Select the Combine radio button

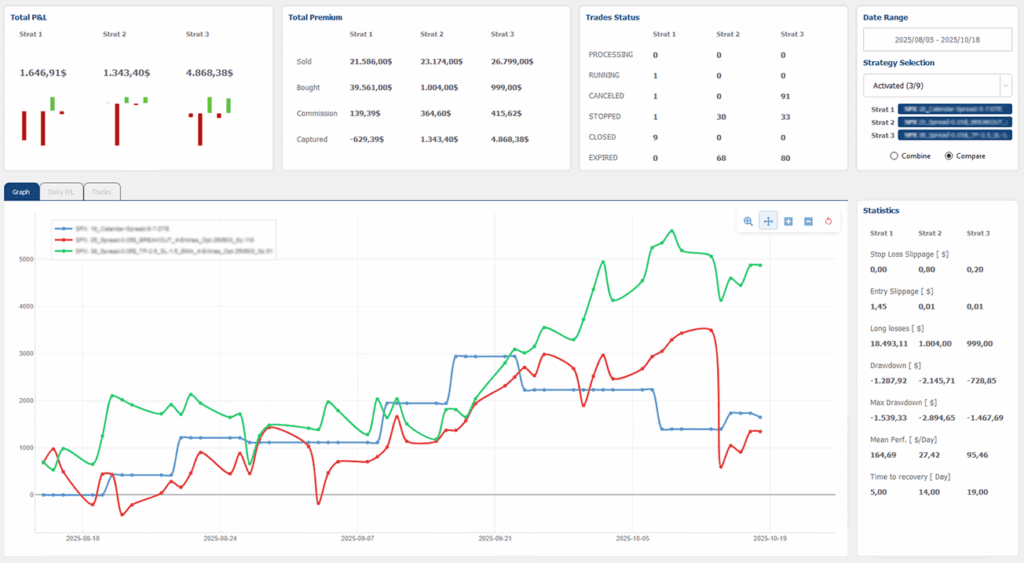(x=894, y=156)
